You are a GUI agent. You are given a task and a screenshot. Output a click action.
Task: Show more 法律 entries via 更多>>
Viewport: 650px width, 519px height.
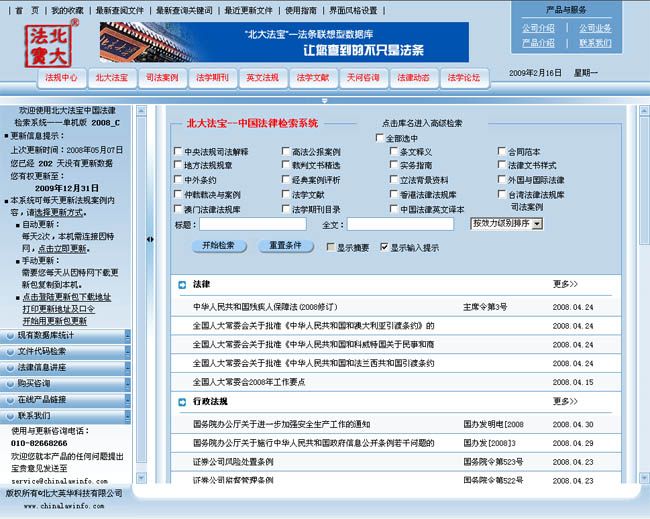[x=565, y=284]
